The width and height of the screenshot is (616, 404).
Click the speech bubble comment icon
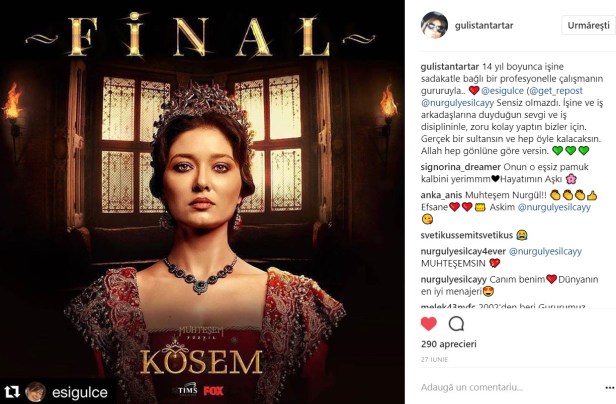point(456,324)
